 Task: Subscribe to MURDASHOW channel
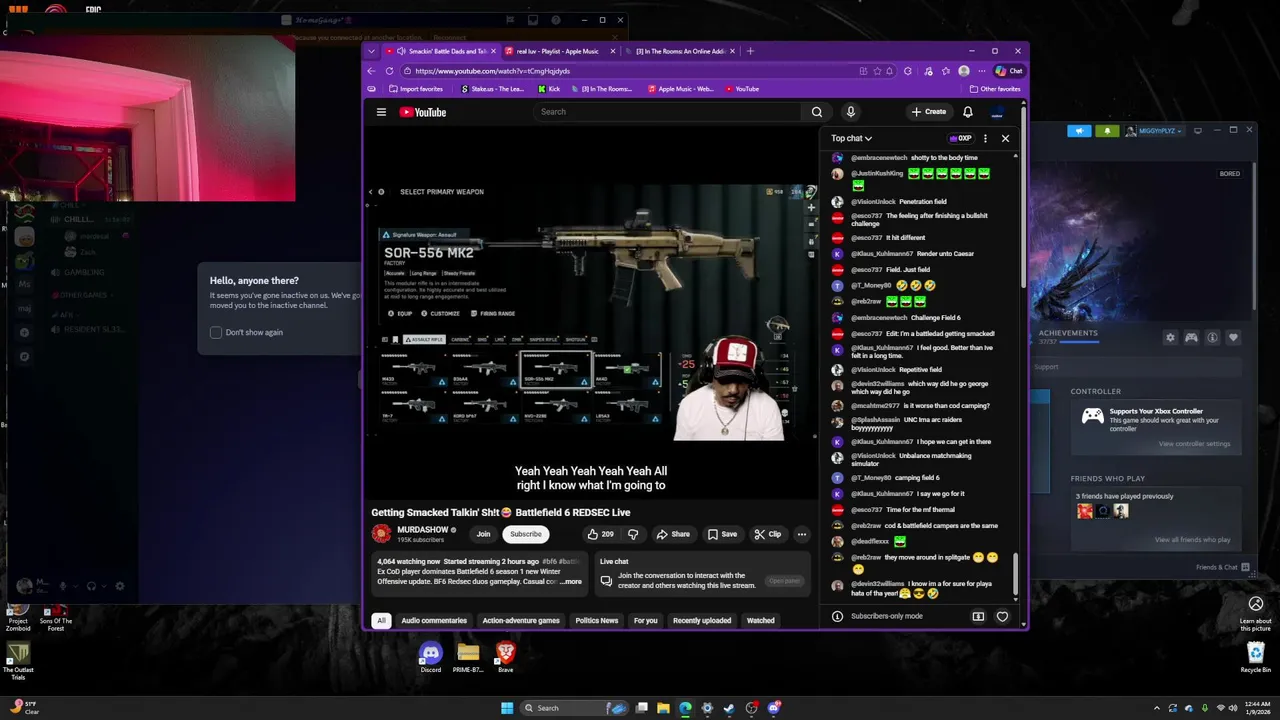(525, 534)
